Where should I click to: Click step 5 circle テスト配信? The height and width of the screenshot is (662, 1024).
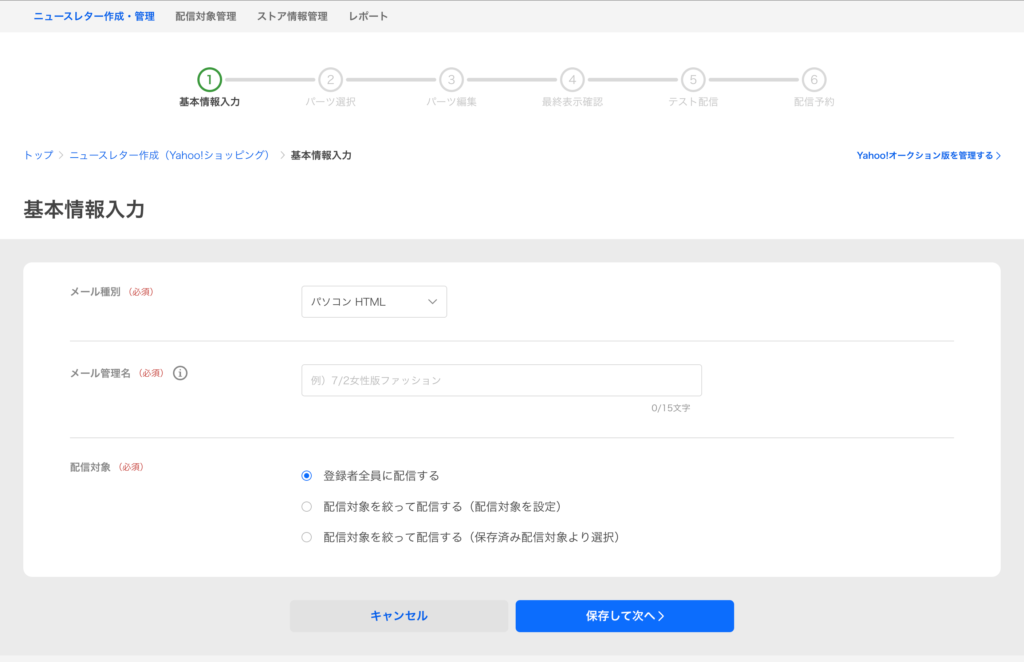693,80
